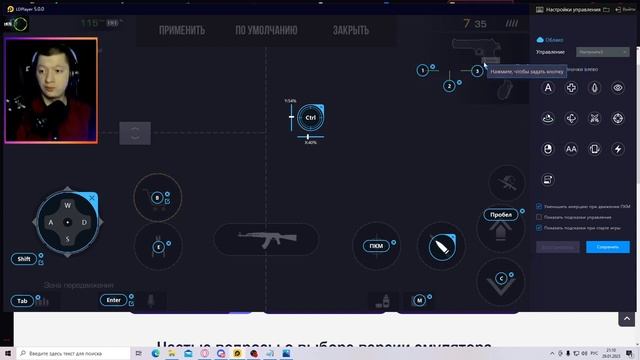Enable Показать подсказки управления checkbox
This screenshot has width=640, height=360.
539,217
